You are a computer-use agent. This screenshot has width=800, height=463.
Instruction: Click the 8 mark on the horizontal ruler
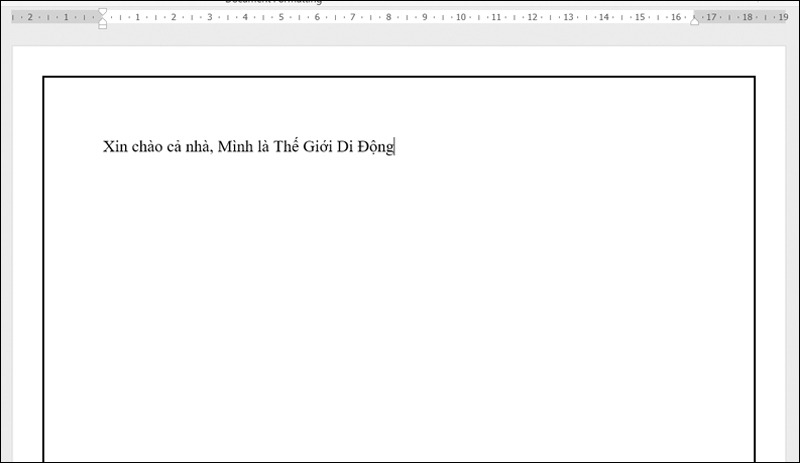click(x=389, y=17)
